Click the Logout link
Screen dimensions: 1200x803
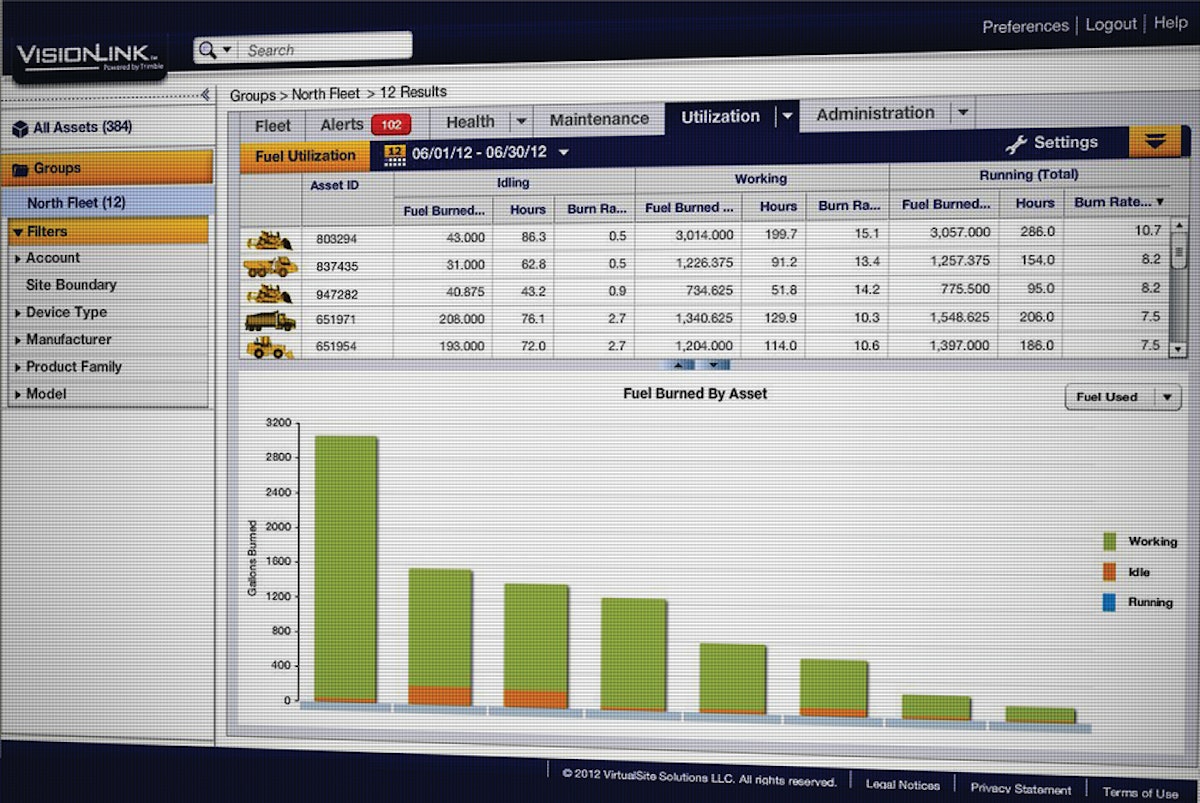(1111, 24)
